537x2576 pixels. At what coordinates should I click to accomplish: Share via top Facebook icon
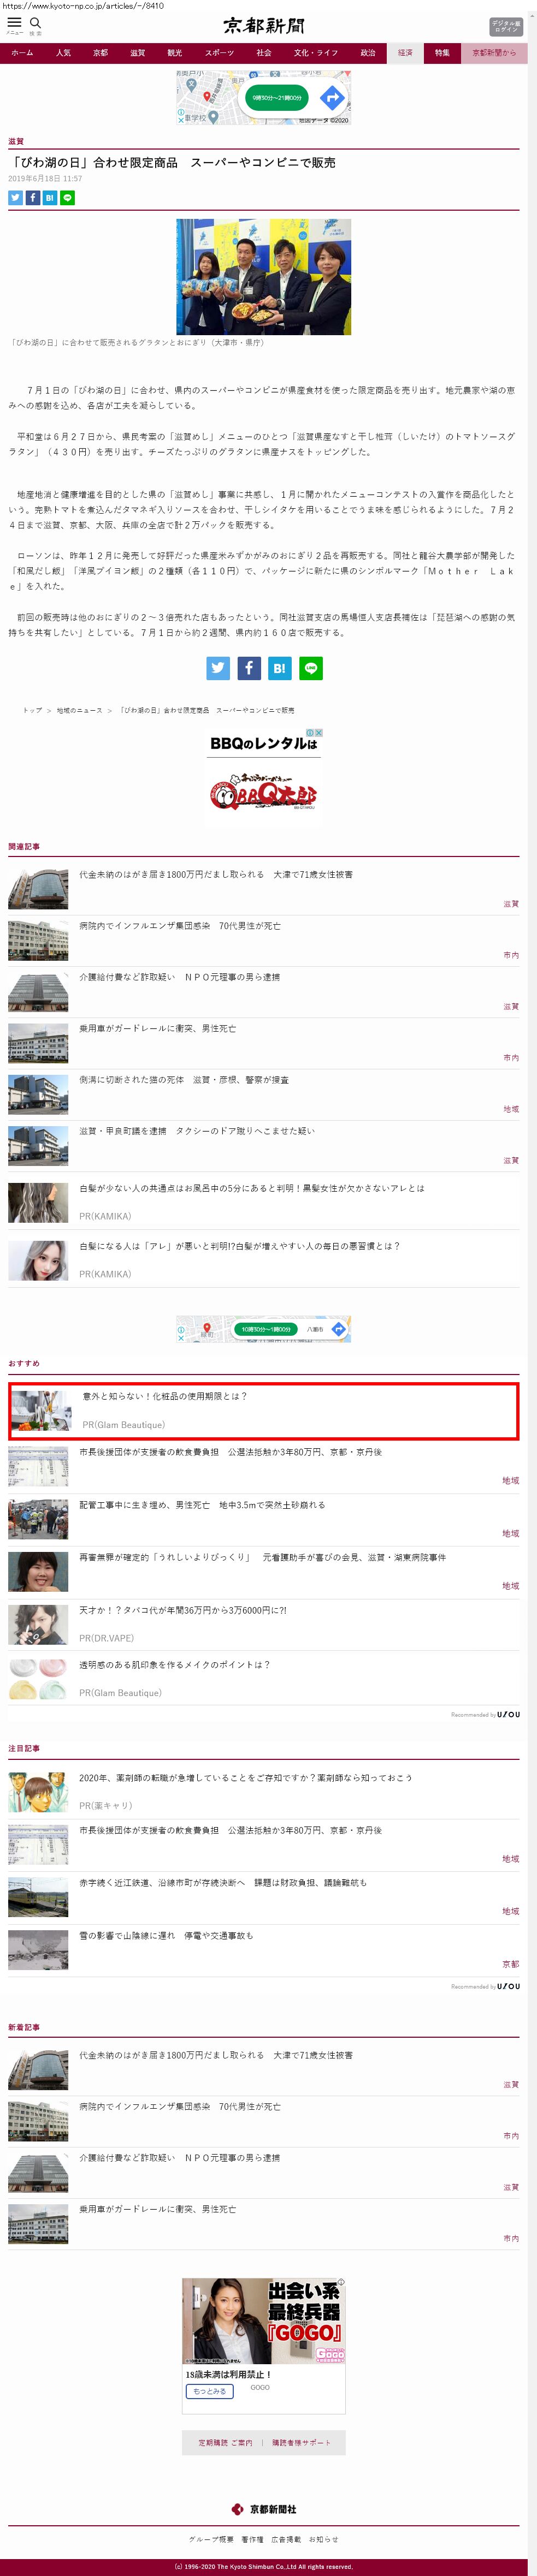tap(32, 198)
